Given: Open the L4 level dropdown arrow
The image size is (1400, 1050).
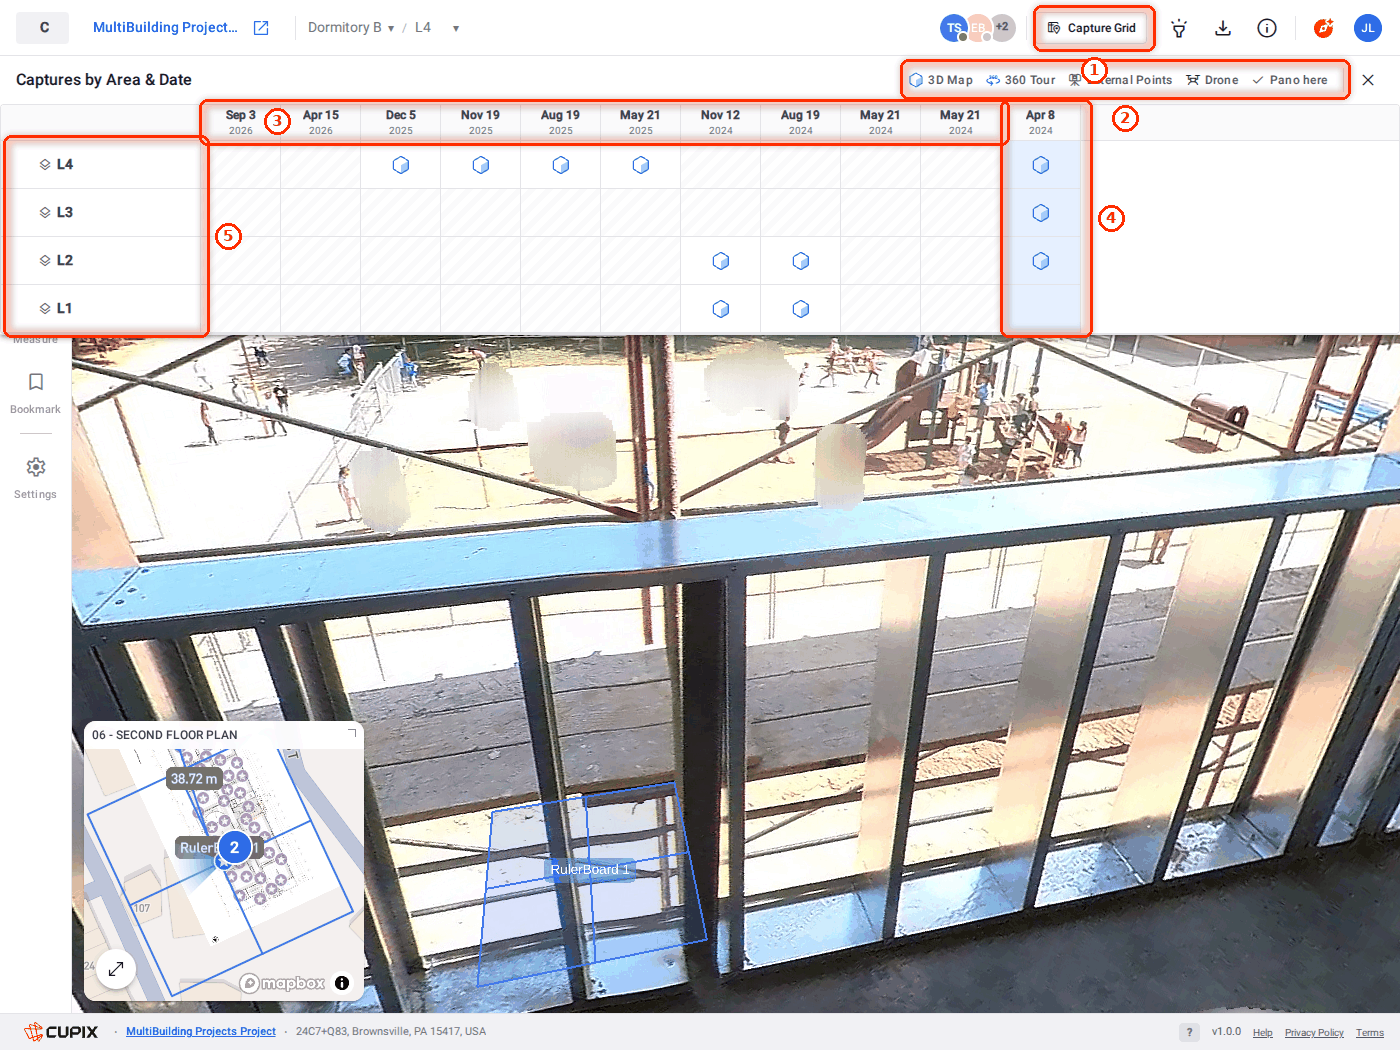Looking at the screenshot, I should point(456,28).
